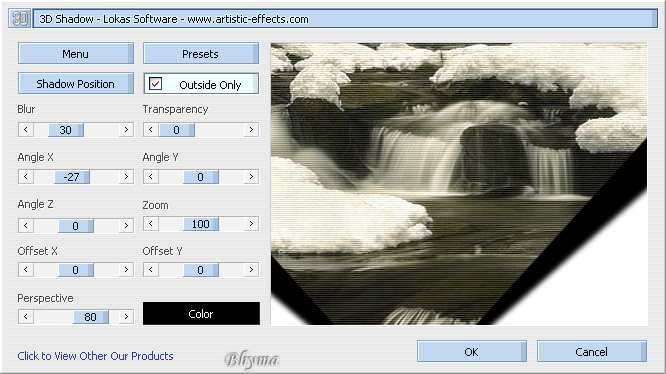Increase Angle X with right arrow

tap(126, 177)
